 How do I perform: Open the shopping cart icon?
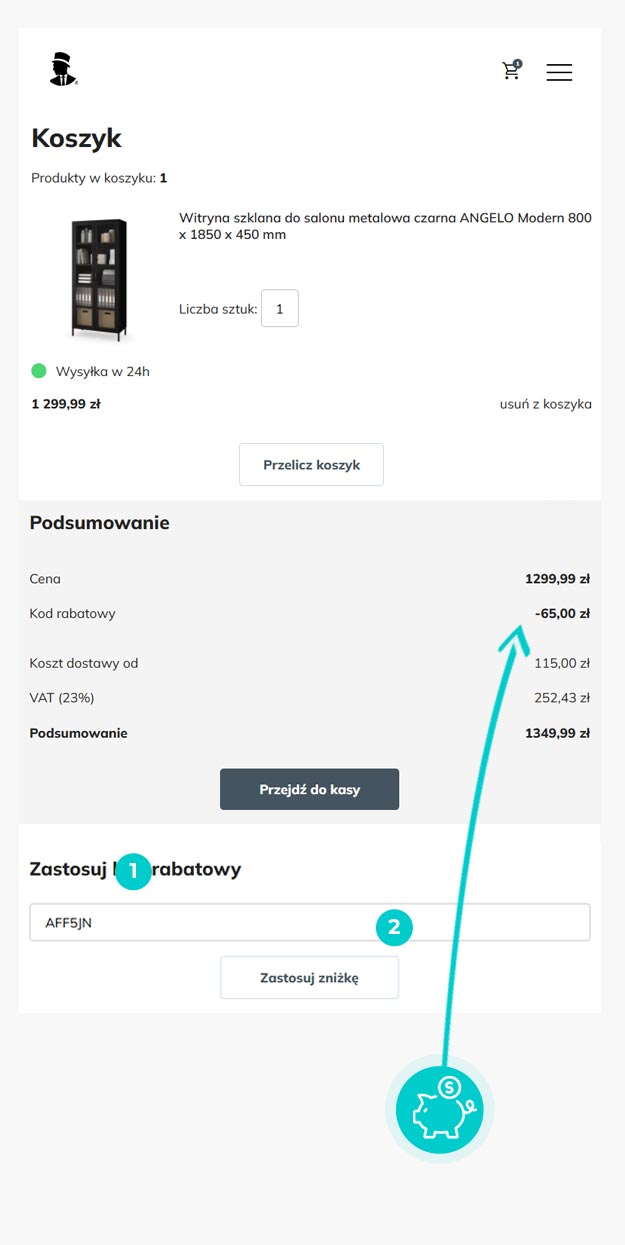click(511, 70)
